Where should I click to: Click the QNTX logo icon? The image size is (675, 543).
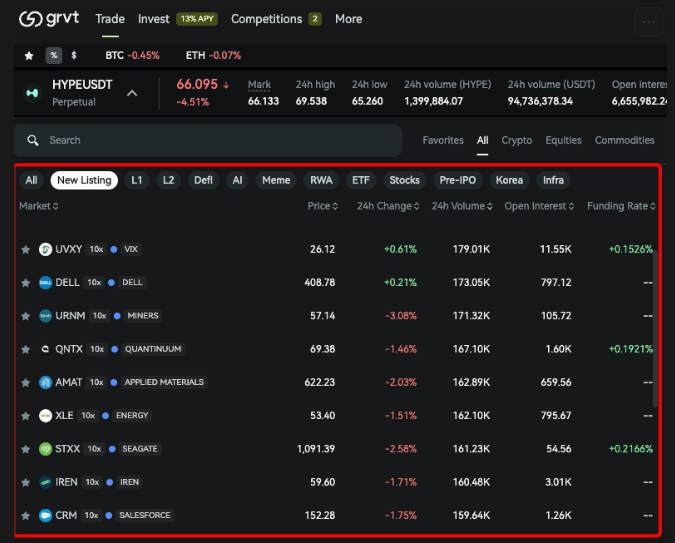tap(45, 349)
